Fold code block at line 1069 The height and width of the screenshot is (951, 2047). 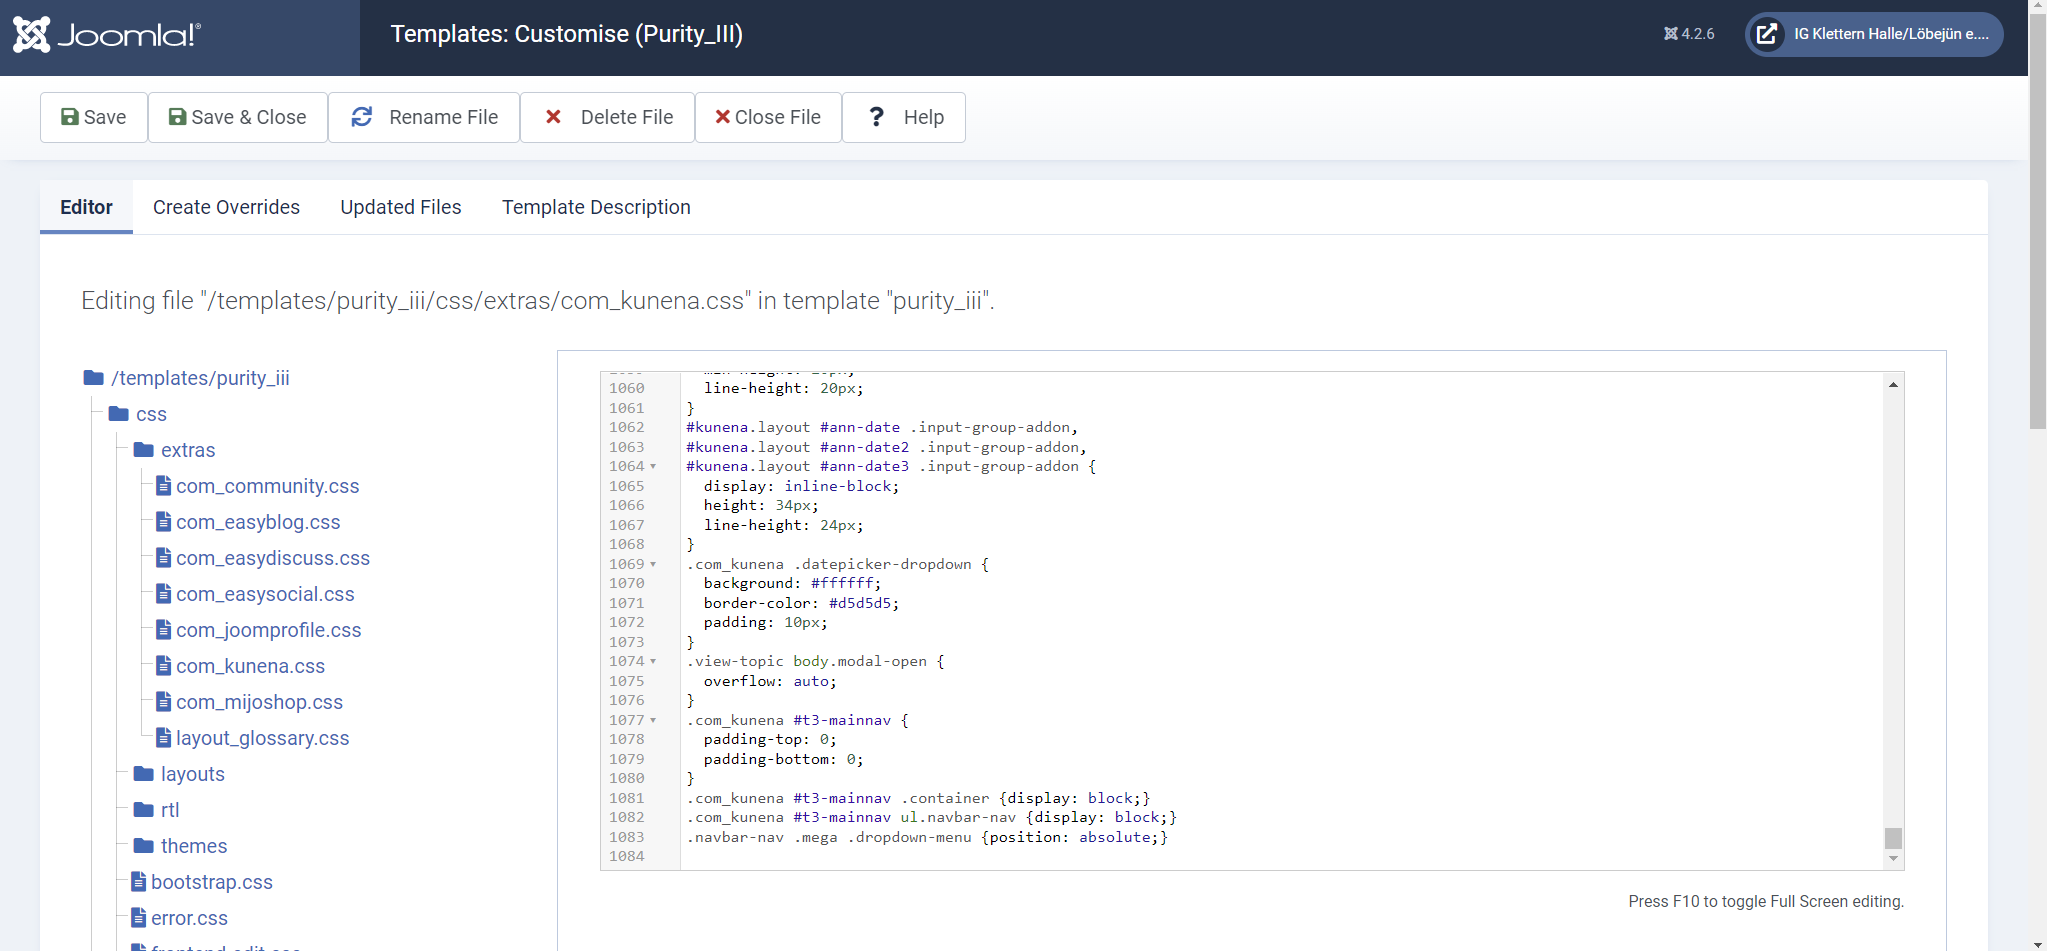pos(653,565)
